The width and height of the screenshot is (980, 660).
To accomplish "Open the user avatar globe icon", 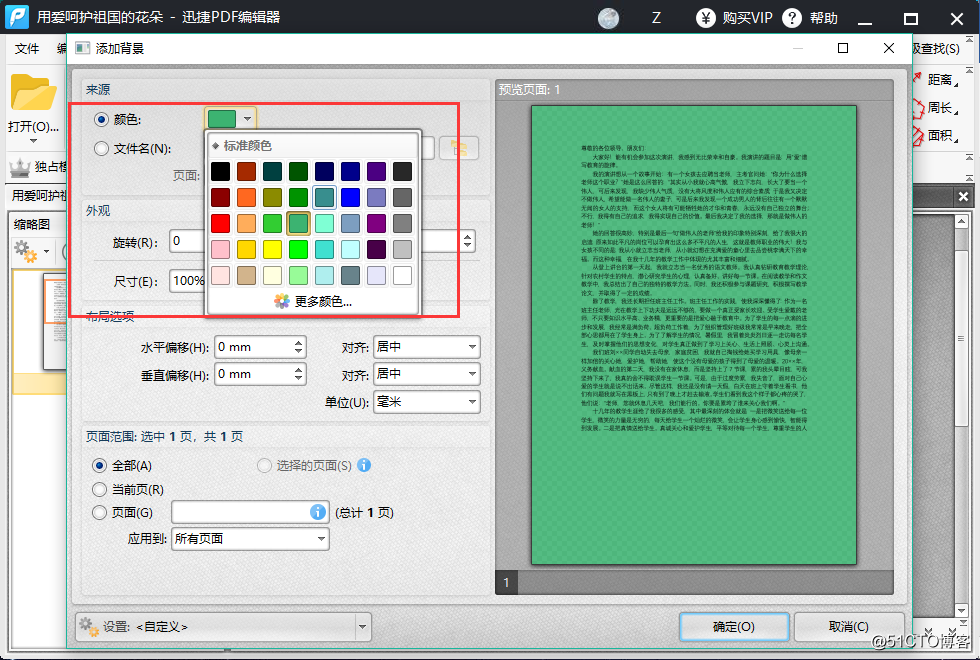I will (x=608, y=18).
